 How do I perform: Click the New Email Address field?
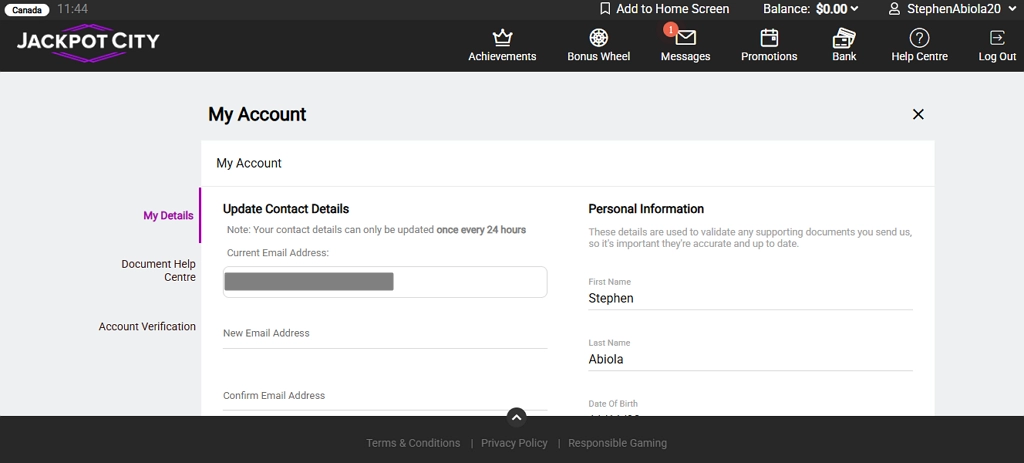[385, 334]
